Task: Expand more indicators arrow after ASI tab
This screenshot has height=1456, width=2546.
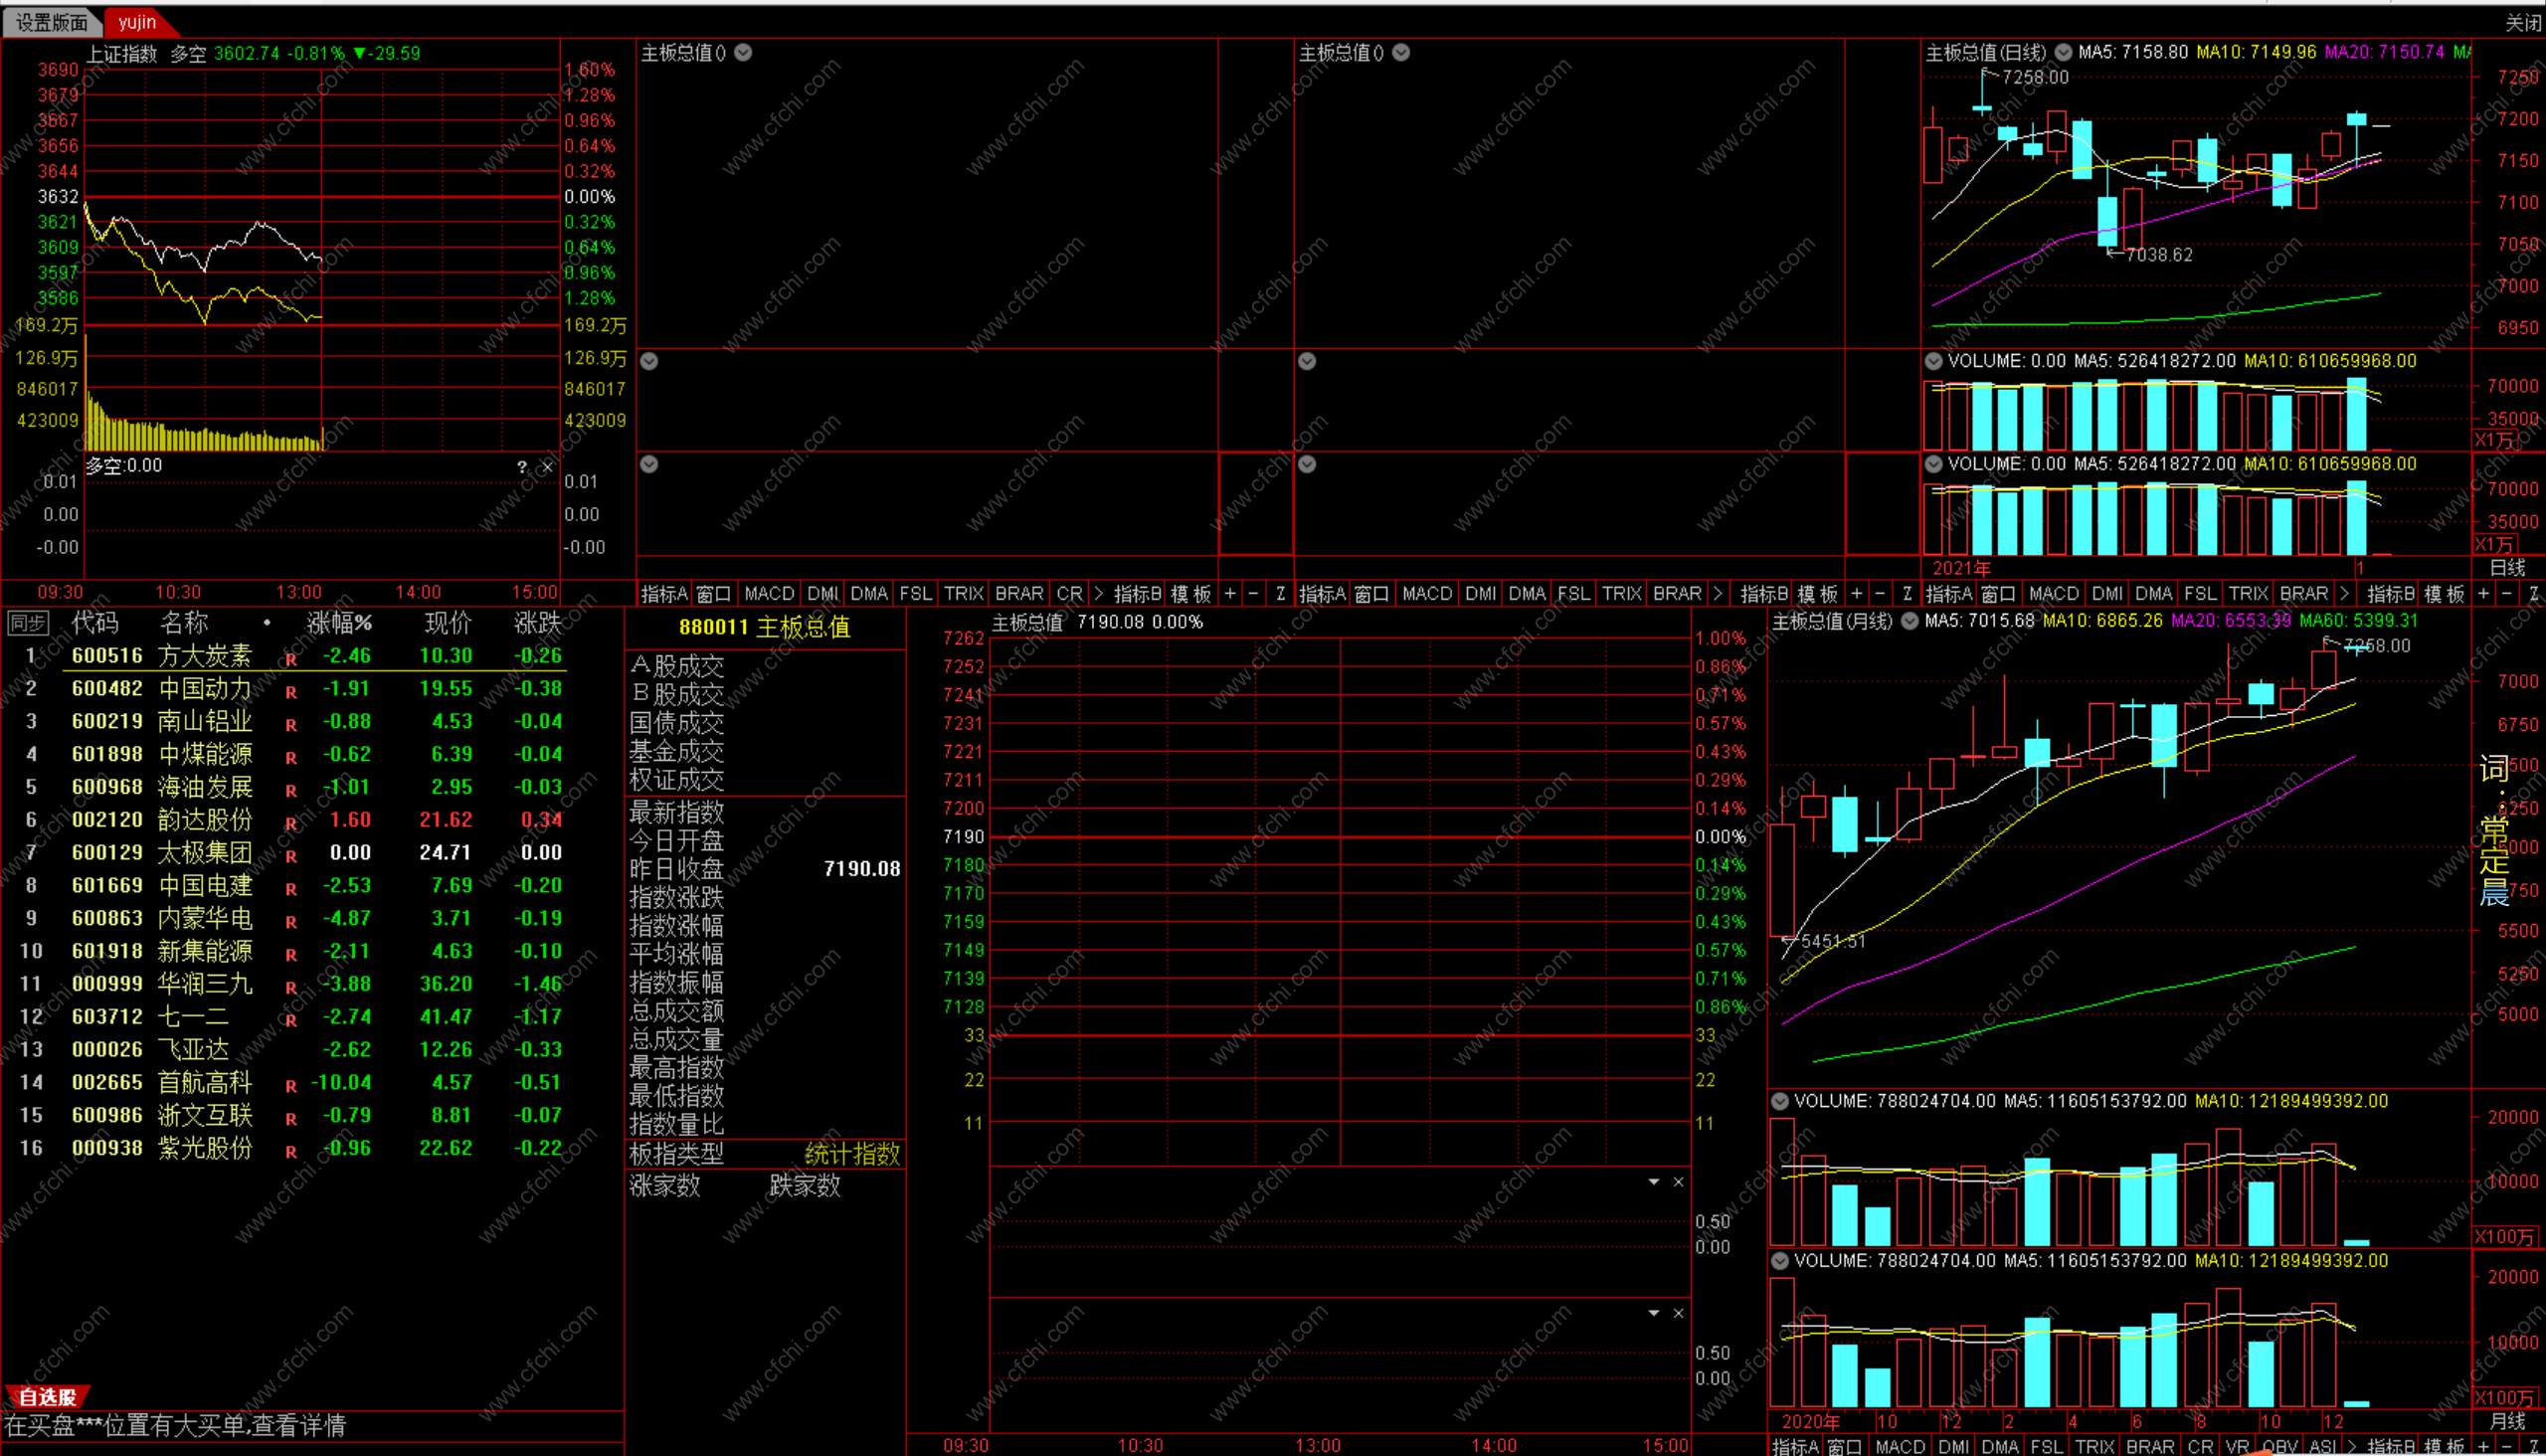Action: [x=2350, y=1446]
